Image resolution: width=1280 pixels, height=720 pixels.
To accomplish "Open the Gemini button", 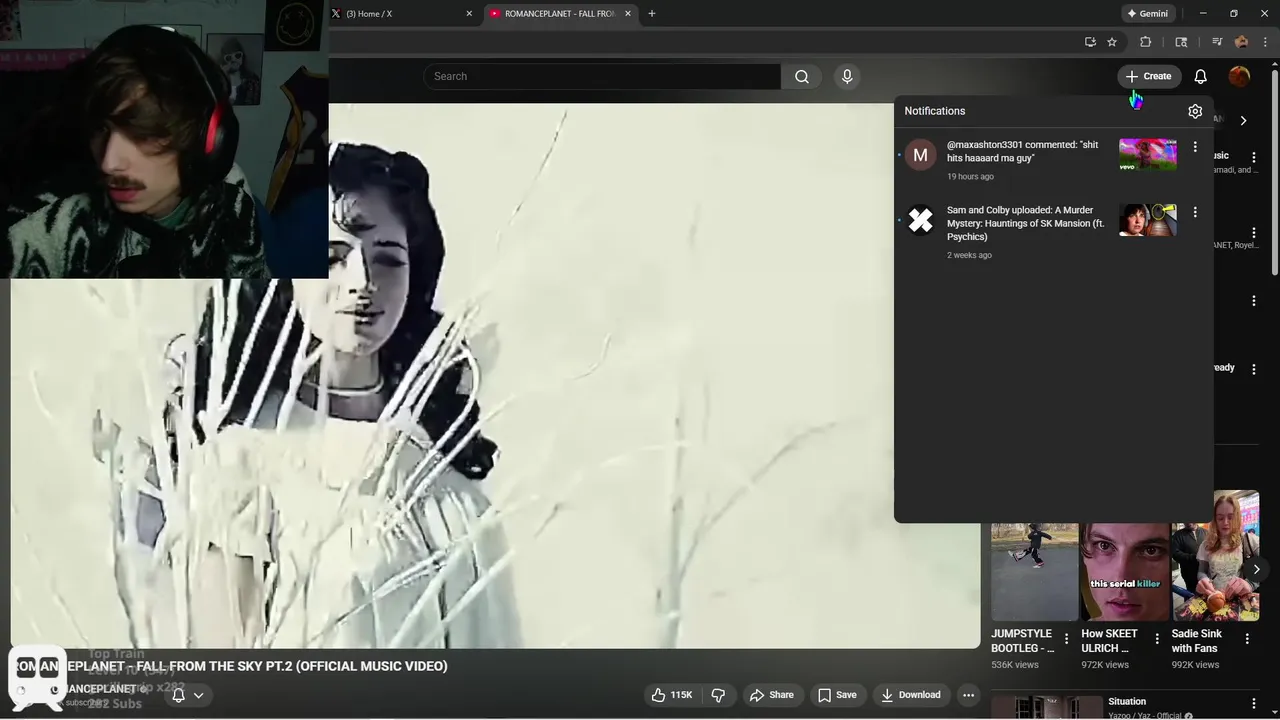I will click(x=1147, y=14).
